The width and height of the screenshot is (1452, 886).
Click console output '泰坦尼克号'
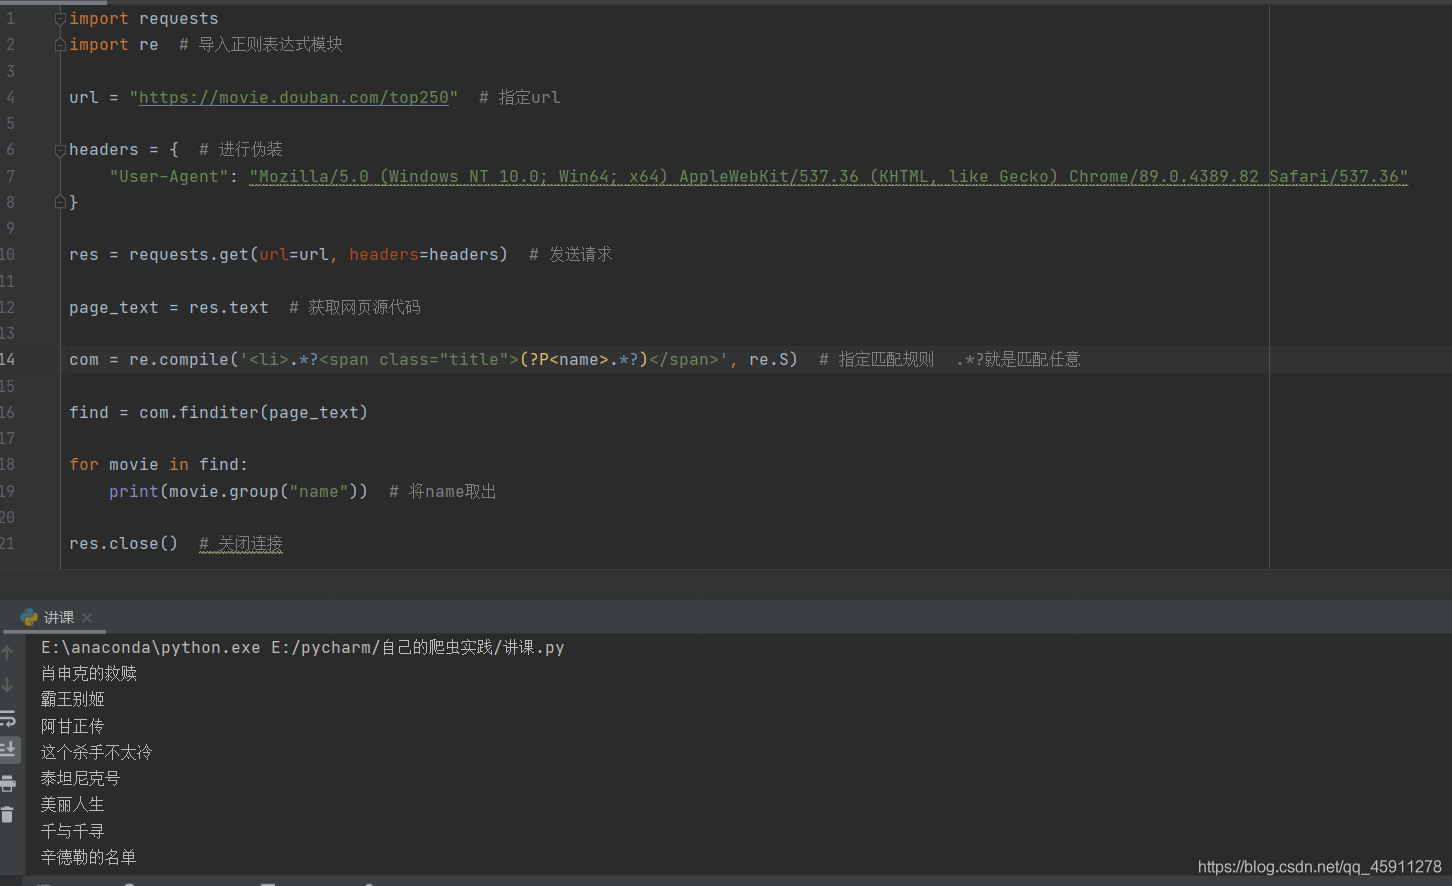81,779
